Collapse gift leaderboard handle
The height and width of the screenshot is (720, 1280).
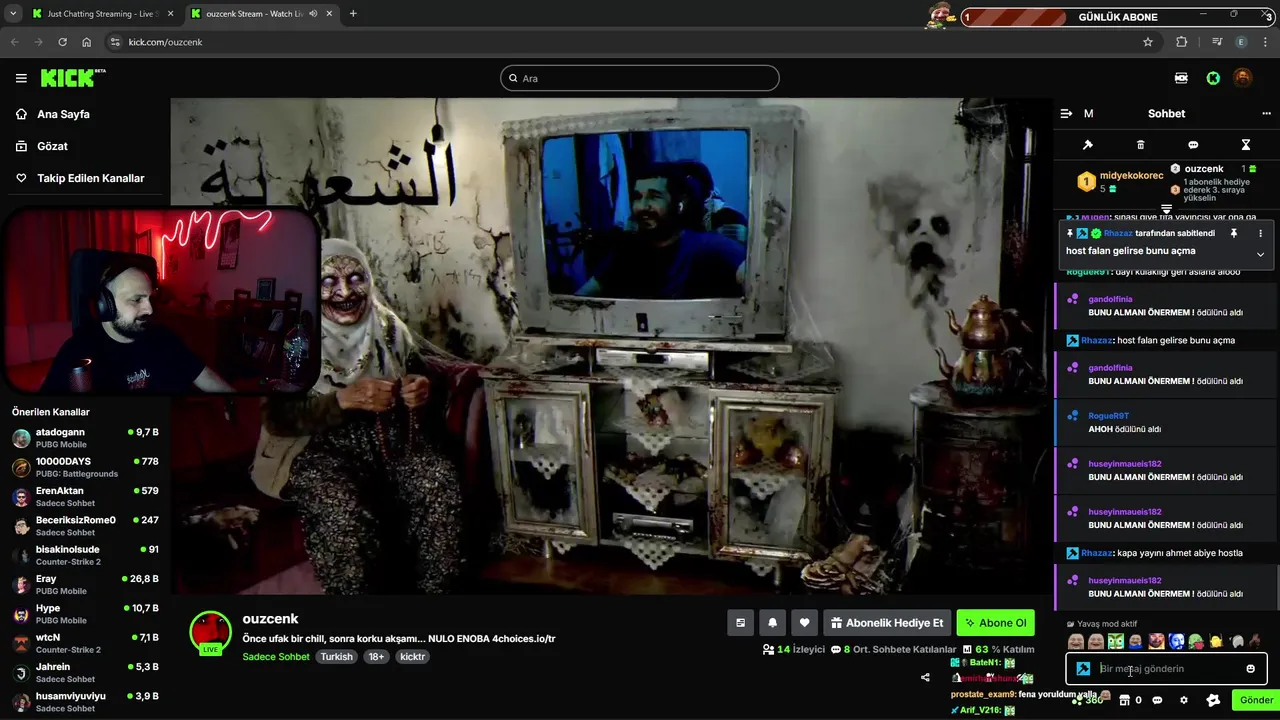pos(1166,209)
